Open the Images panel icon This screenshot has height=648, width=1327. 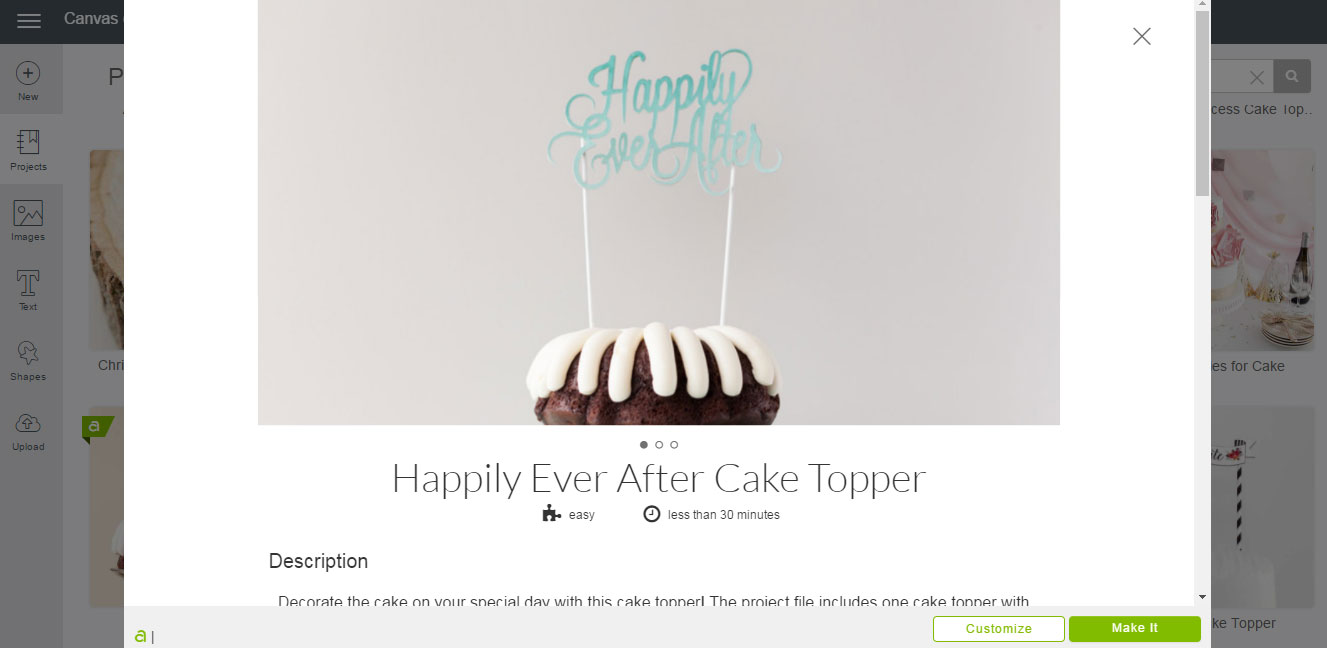coord(28,213)
